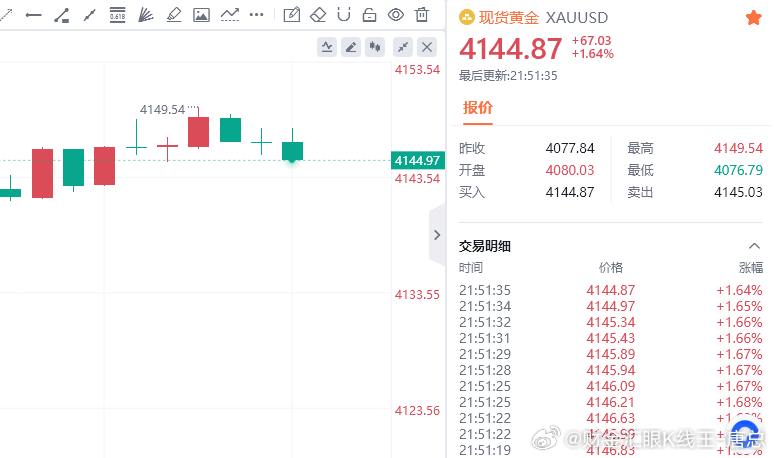Click the 最低 value 4076.79
This screenshot has width=774, height=458.
(x=738, y=170)
